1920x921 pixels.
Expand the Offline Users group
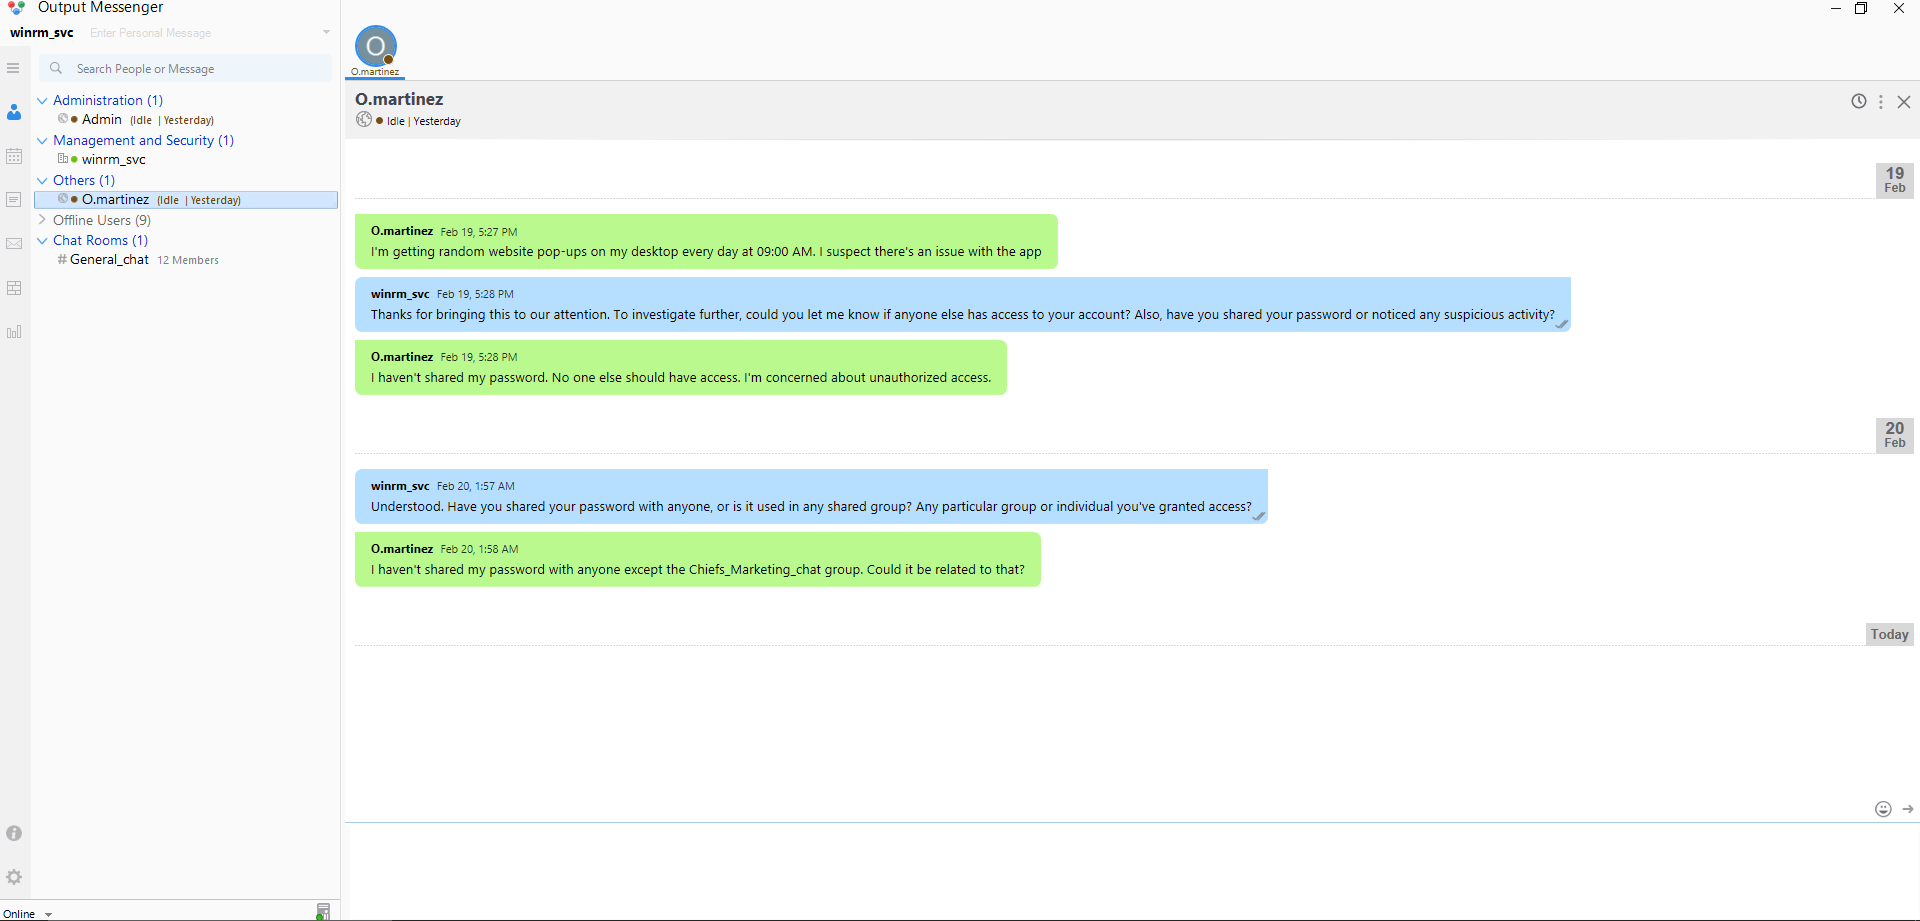[42, 220]
